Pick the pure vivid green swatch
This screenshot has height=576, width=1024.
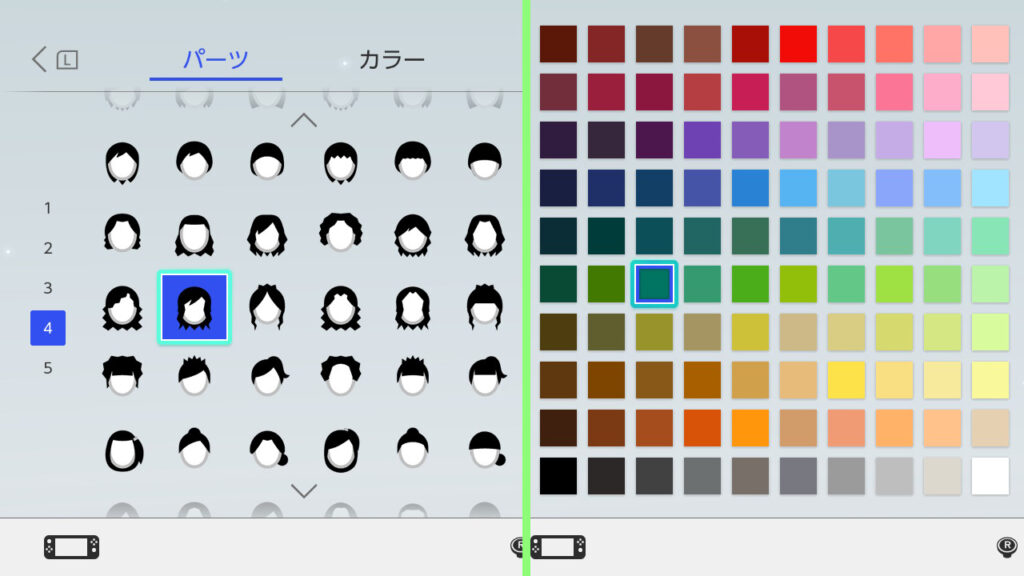coord(750,284)
